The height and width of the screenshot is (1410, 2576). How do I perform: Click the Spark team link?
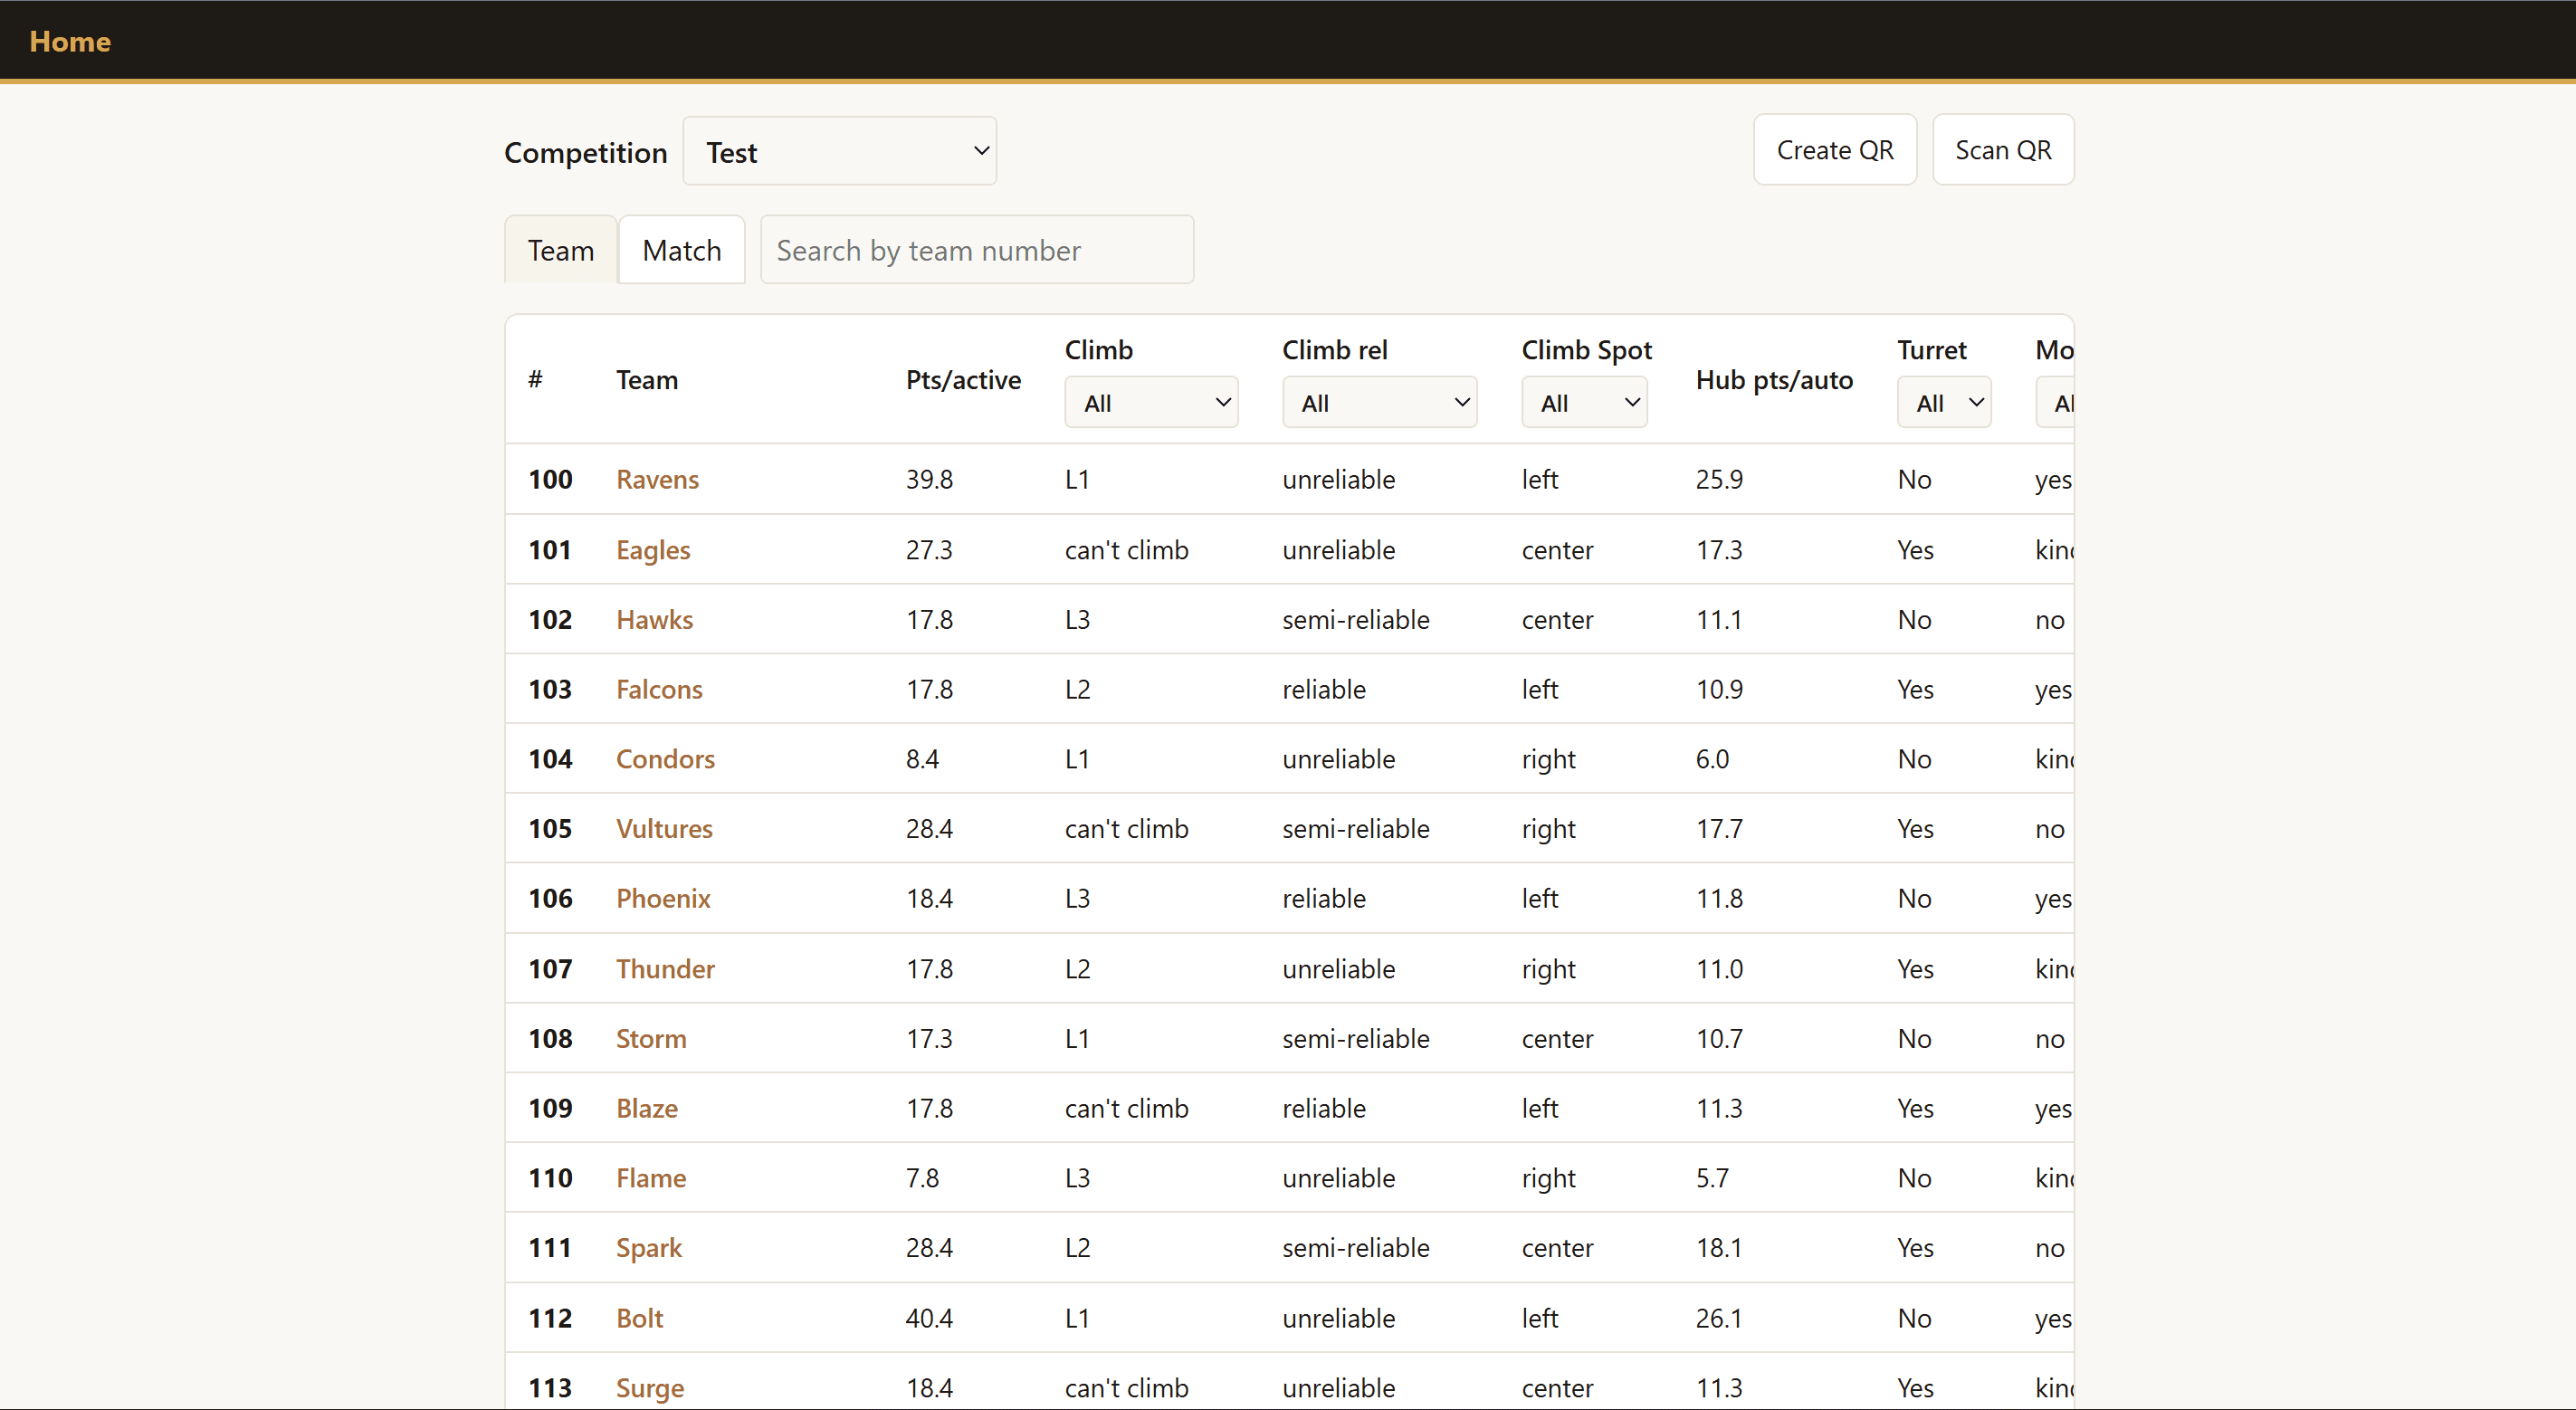click(x=649, y=1247)
